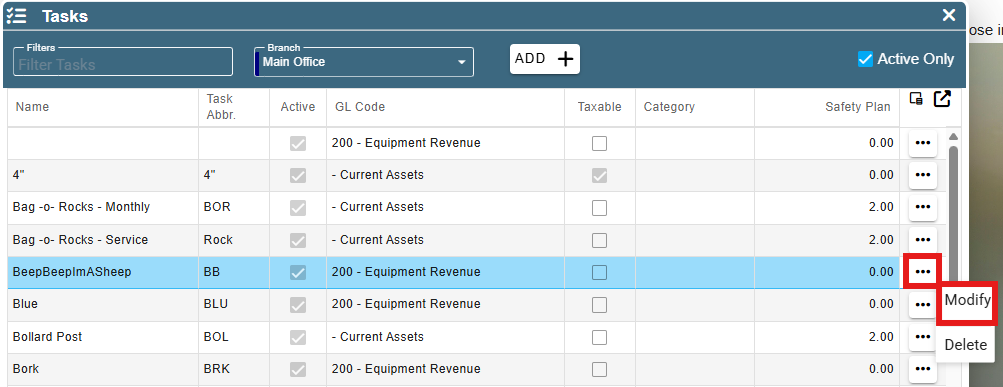Sort by the Name column header

[103, 107]
